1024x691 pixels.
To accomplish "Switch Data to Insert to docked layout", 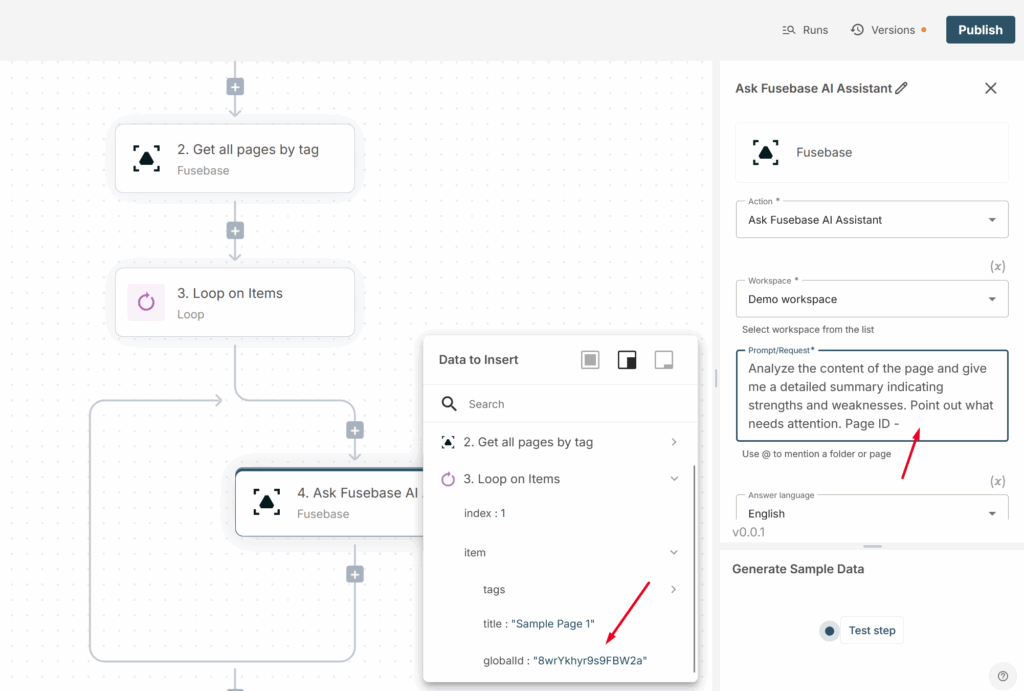I will [x=627, y=360].
